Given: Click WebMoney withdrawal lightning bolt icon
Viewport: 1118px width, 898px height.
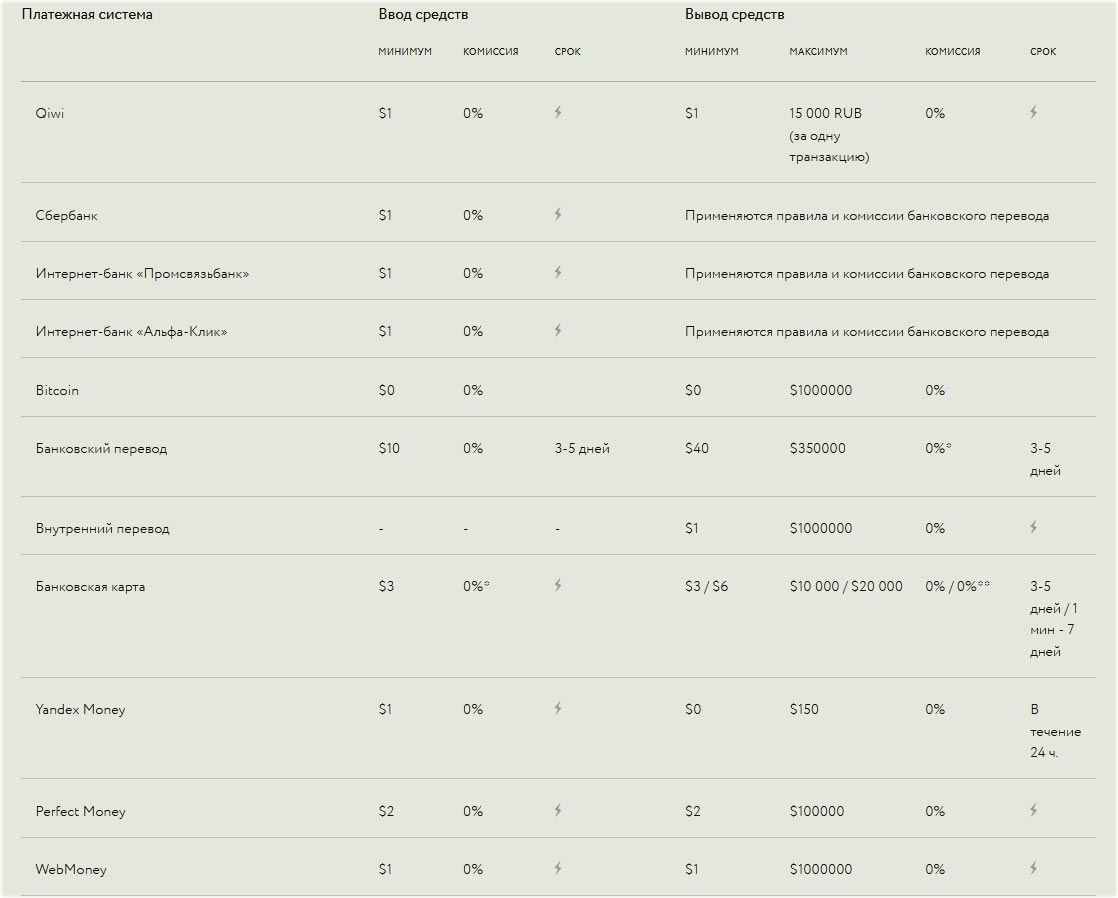Looking at the screenshot, I should tap(1033, 868).
